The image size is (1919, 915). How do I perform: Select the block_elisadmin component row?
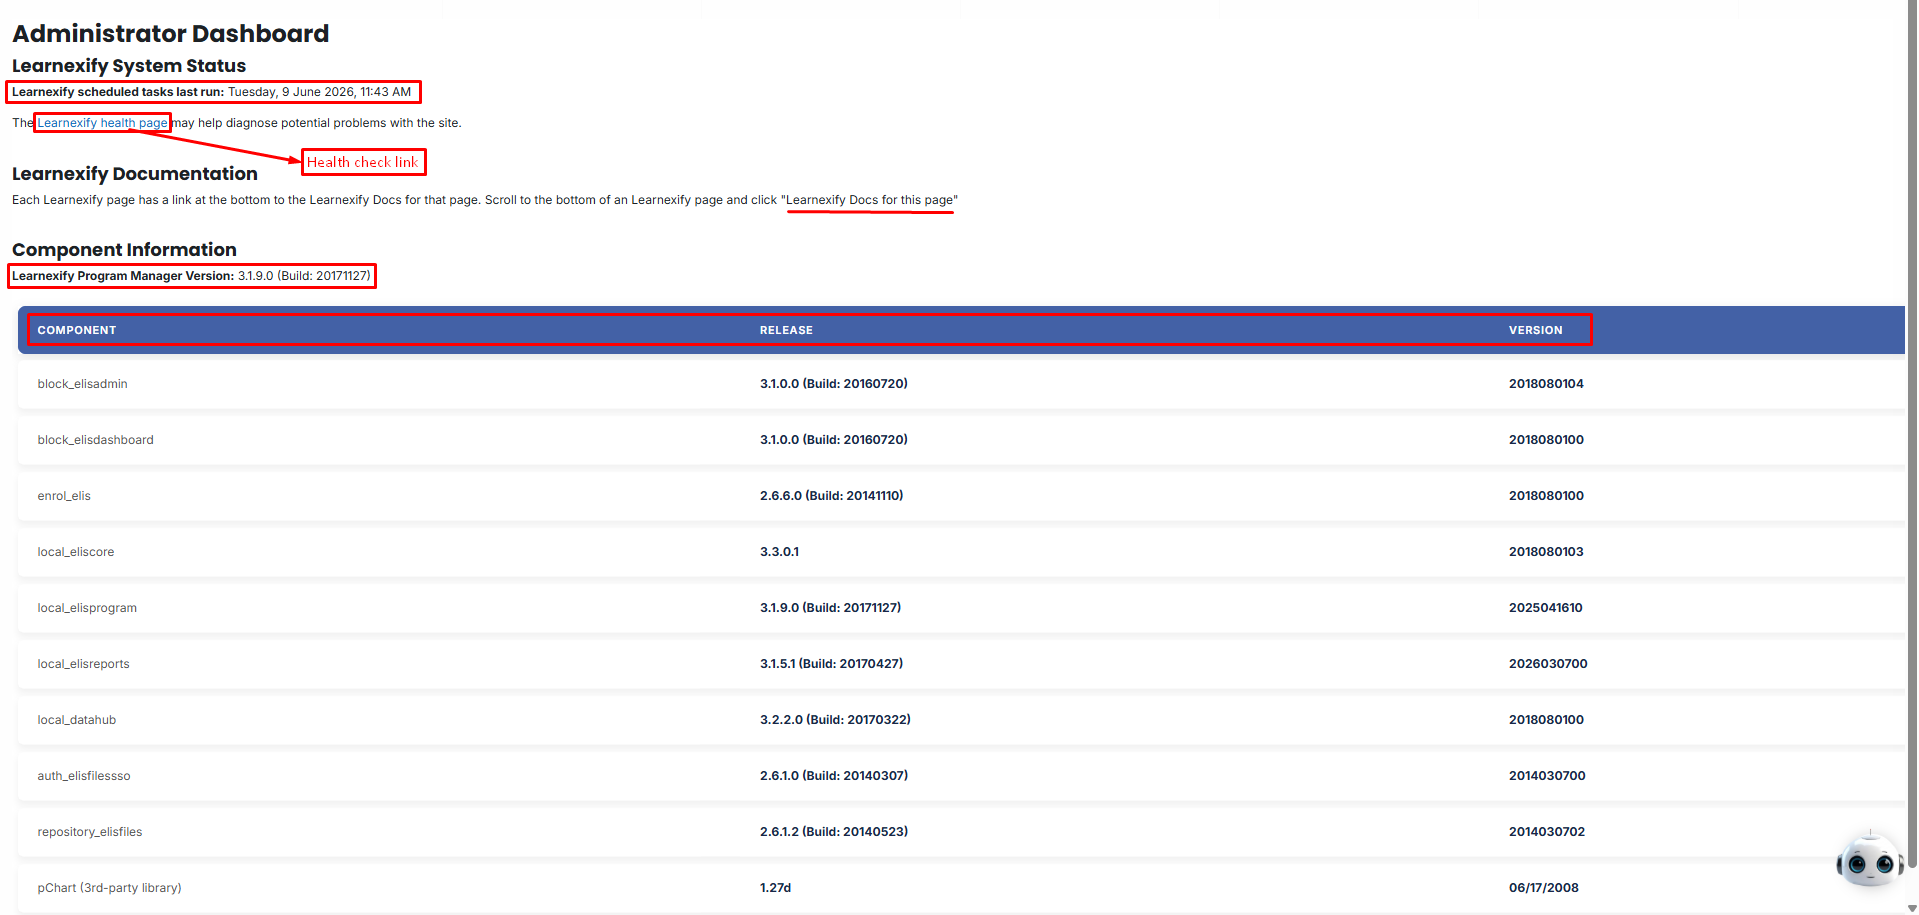[x=961, y=384]
